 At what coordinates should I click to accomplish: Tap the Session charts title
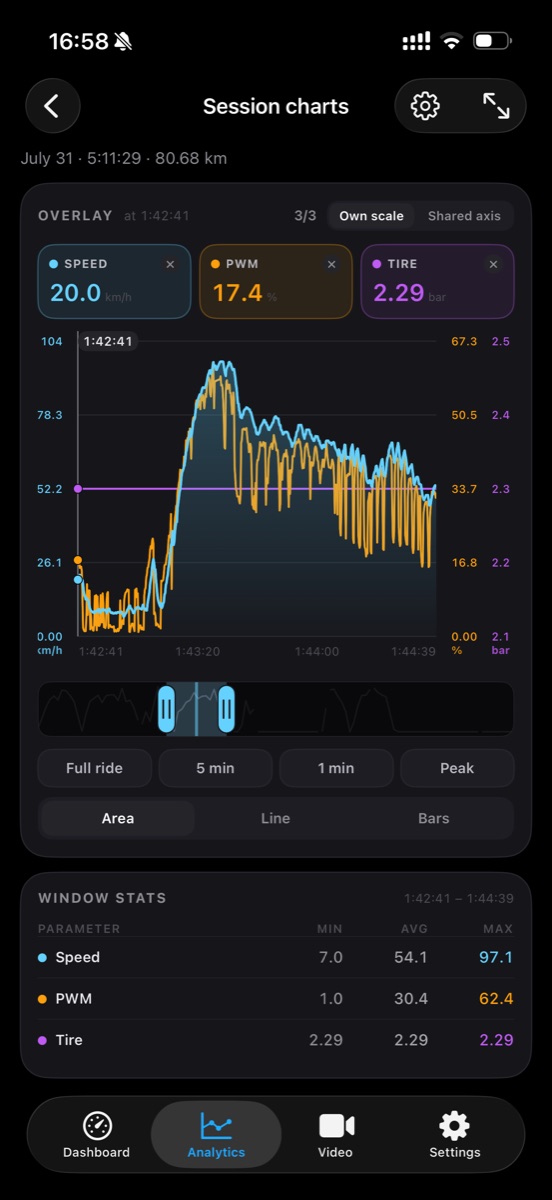coord(276,106)
